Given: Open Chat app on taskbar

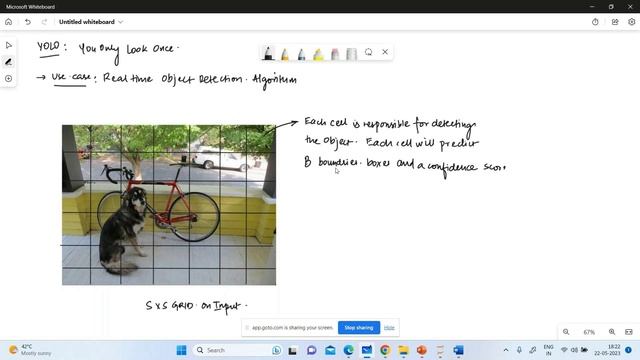Looking at the screenshot, I should (311, 350).
